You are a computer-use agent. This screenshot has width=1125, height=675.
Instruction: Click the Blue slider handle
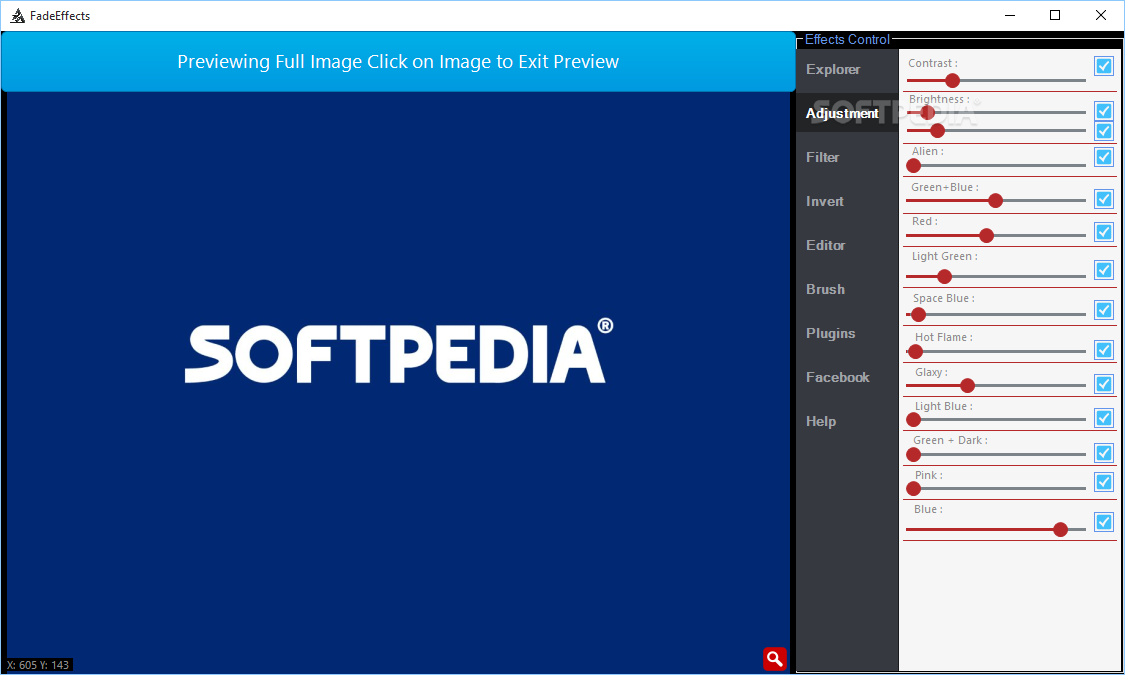point(1060,529)
